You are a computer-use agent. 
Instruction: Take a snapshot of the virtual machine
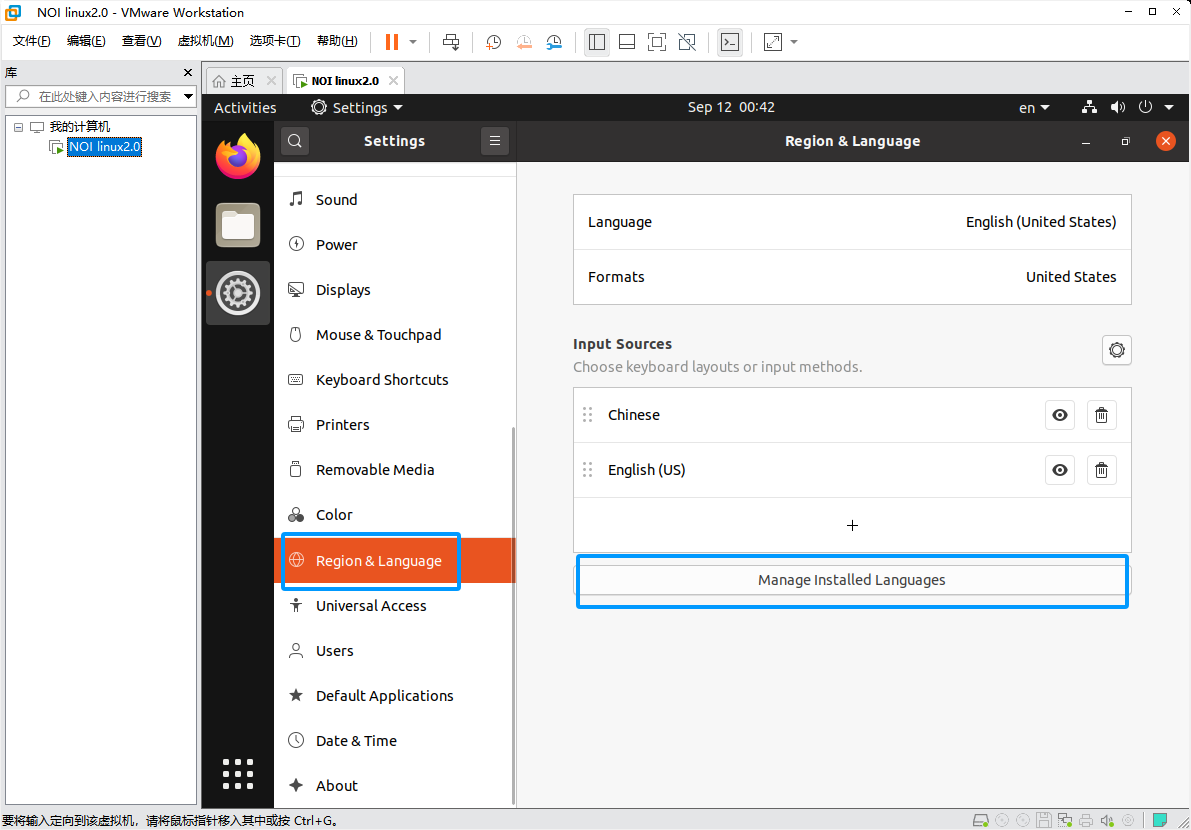tap(494, 42)
